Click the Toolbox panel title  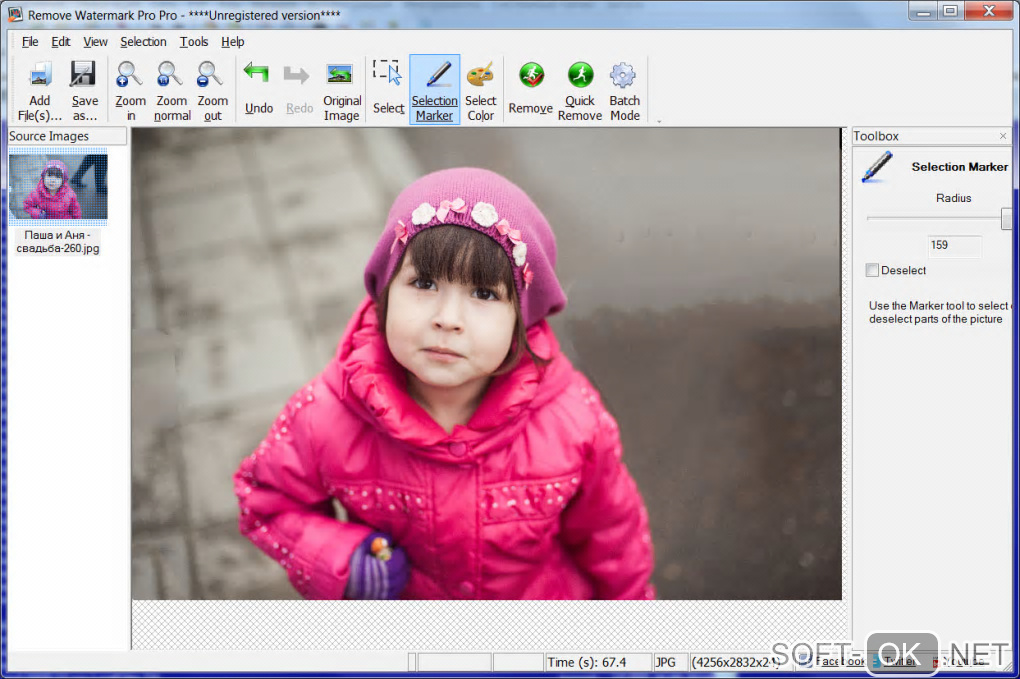coord(876,136)
